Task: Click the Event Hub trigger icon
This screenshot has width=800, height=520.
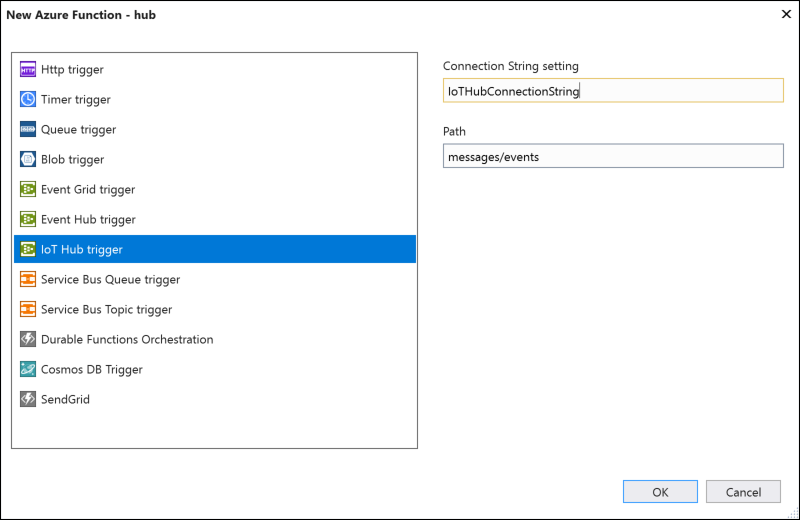Action: coord(28,219)
